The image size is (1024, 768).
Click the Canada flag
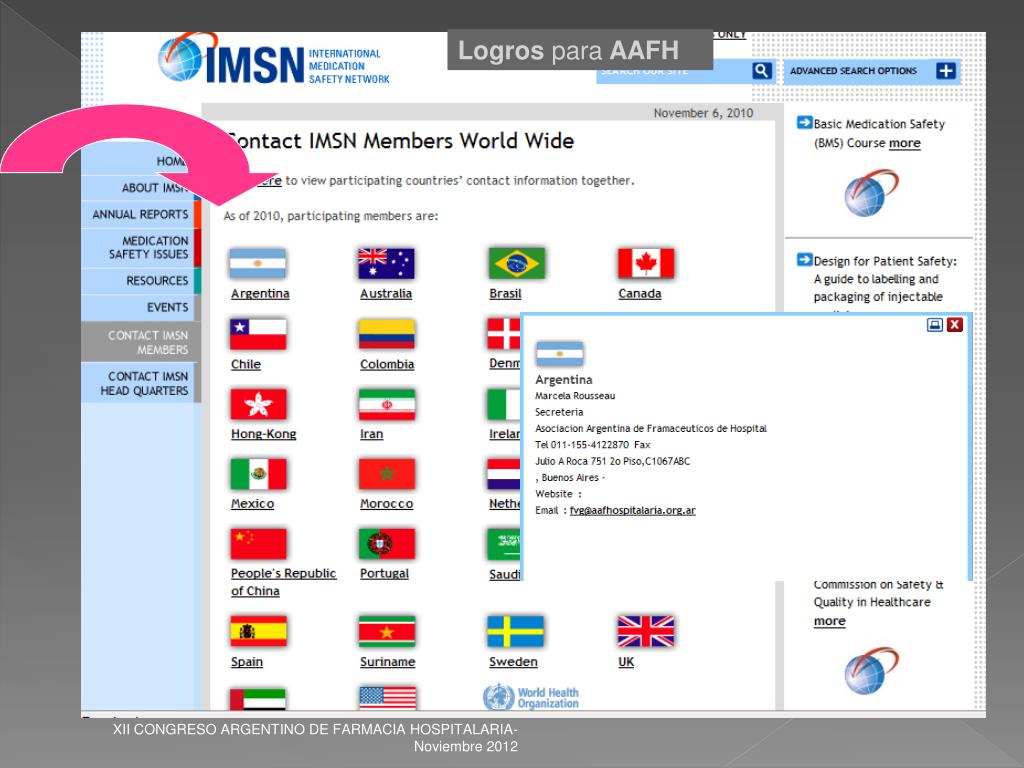(646, 263)
